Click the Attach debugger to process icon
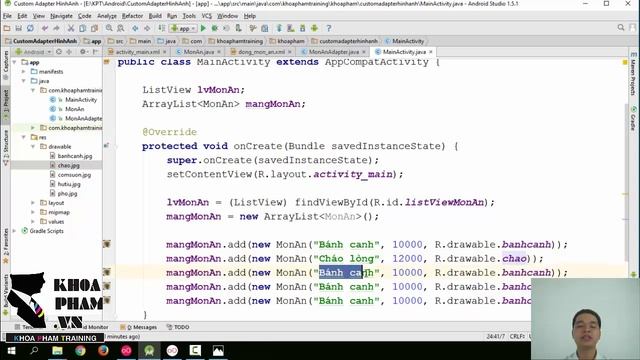The image size is (640, 360). coord(238,28)
